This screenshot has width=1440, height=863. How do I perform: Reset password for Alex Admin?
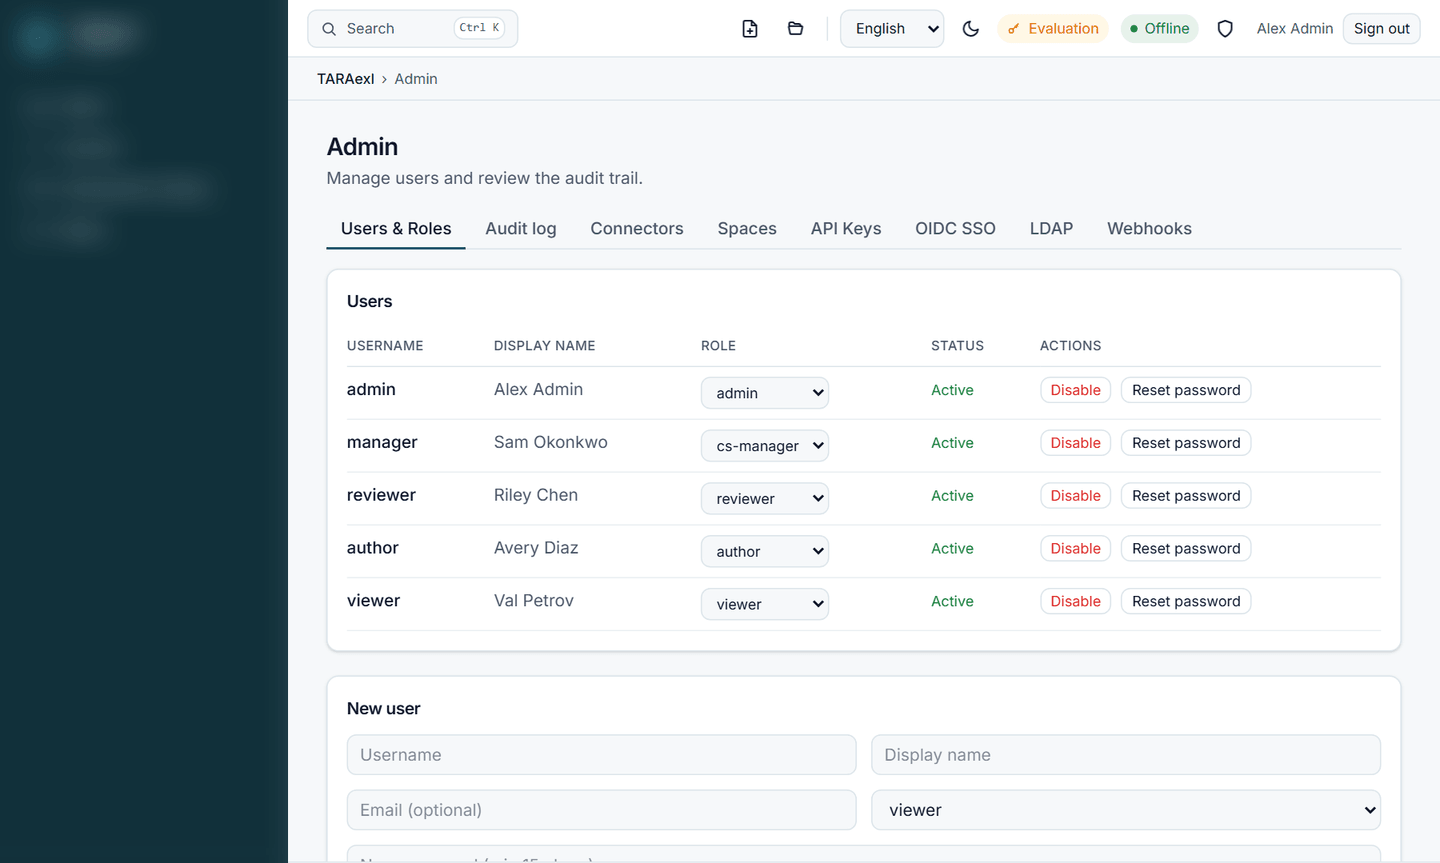[1186, 390]
